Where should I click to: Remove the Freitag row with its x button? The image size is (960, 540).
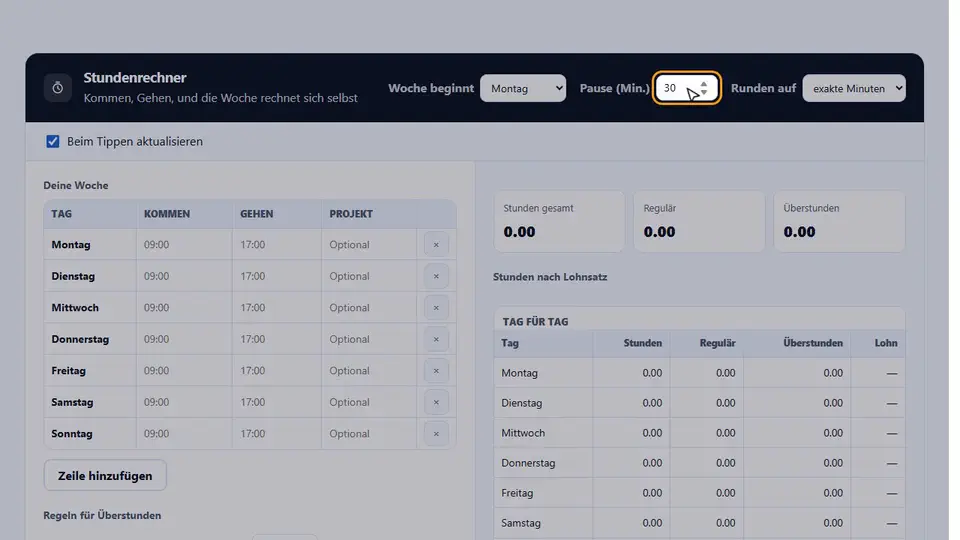point(436,371)
